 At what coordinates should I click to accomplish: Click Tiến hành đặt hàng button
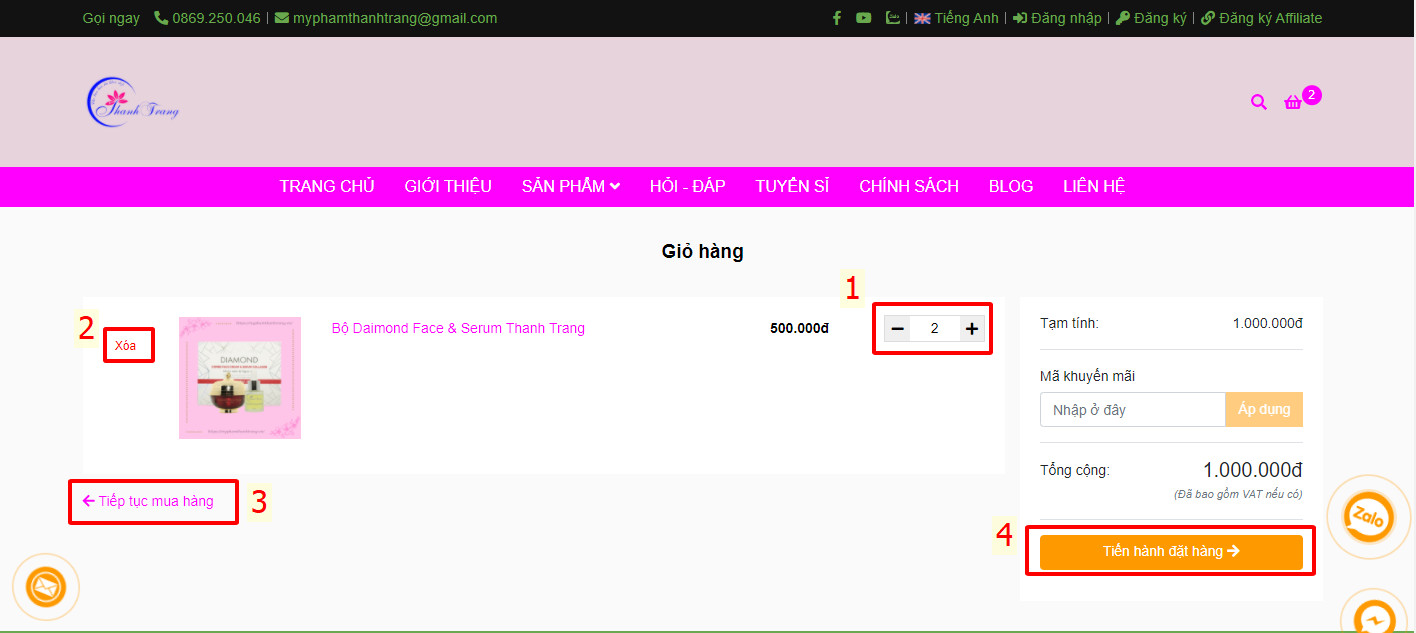pyautogui.click(x=1170, y=551)
